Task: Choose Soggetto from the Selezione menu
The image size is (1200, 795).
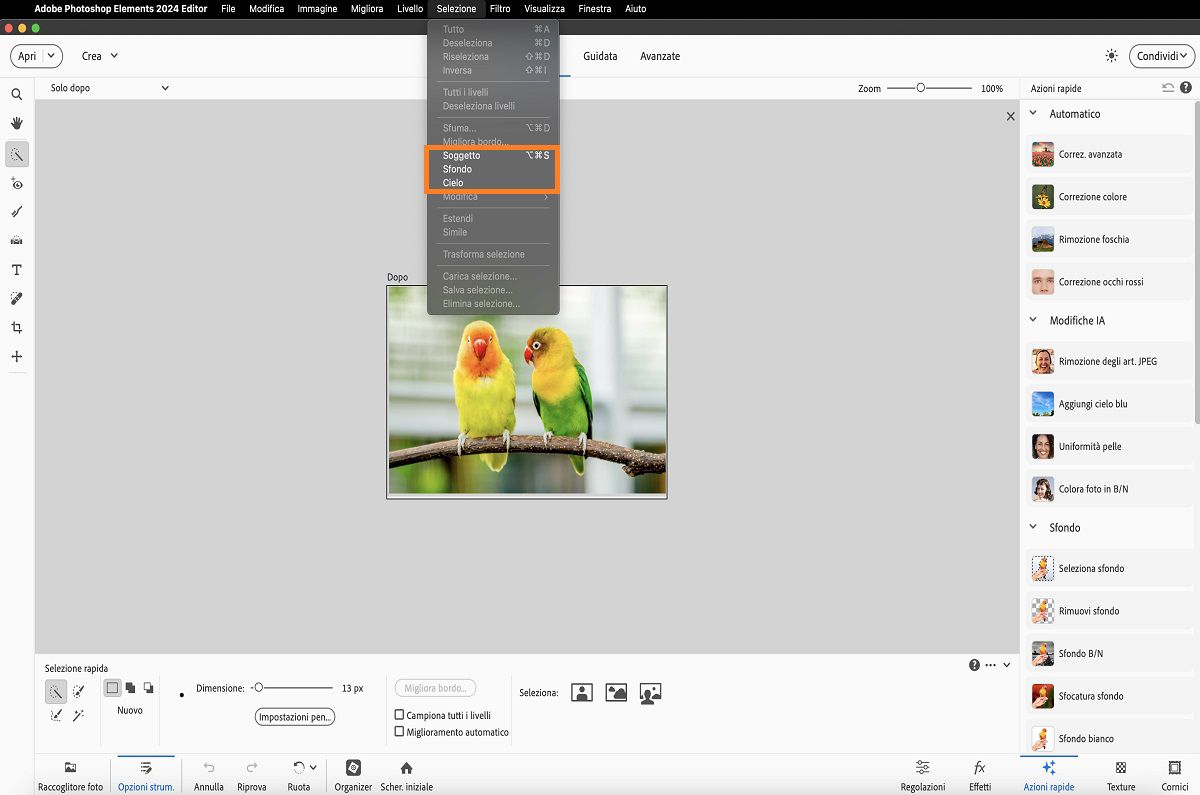Action: pos(462,156)
